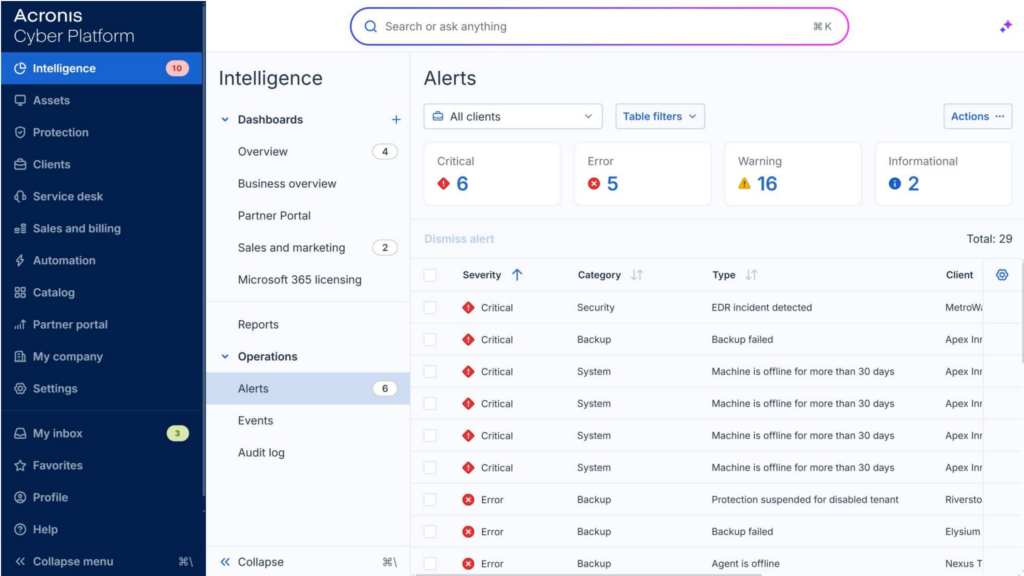The height and width of the screenshot is (576, 1024).
Task: Click the search magnifier icon
Action: pyautogui.click(x=370, y=26)
